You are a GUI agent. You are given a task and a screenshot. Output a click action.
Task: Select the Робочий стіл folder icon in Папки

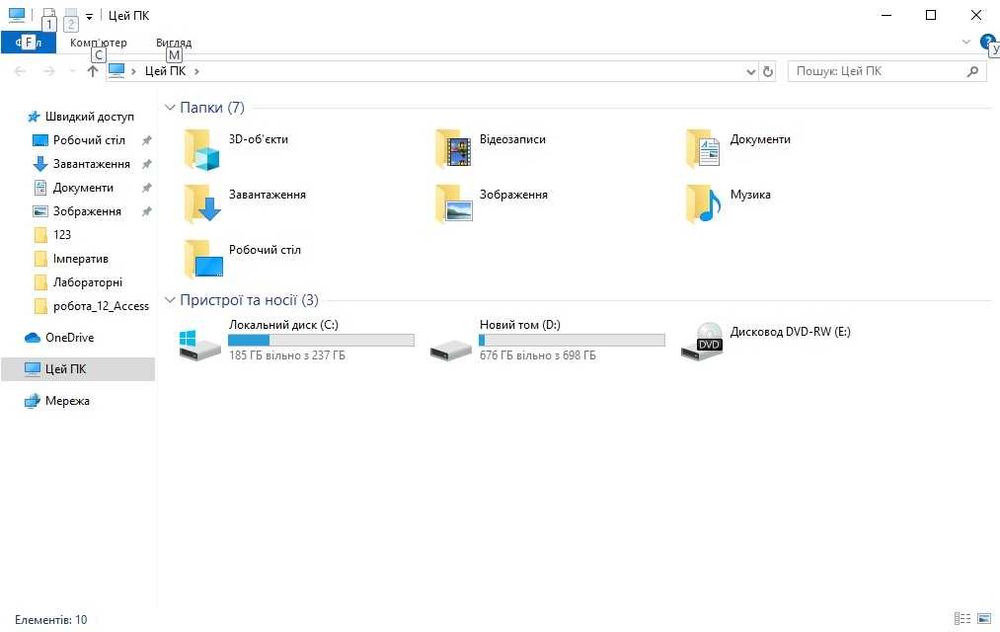click(x=203, y=259)
